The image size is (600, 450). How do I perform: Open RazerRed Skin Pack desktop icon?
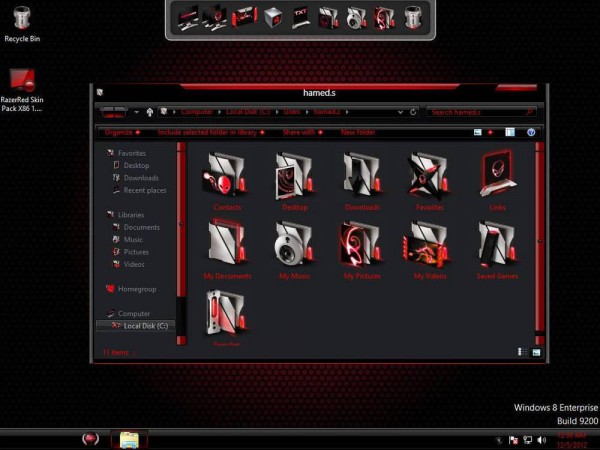click(x=22, y=90)
